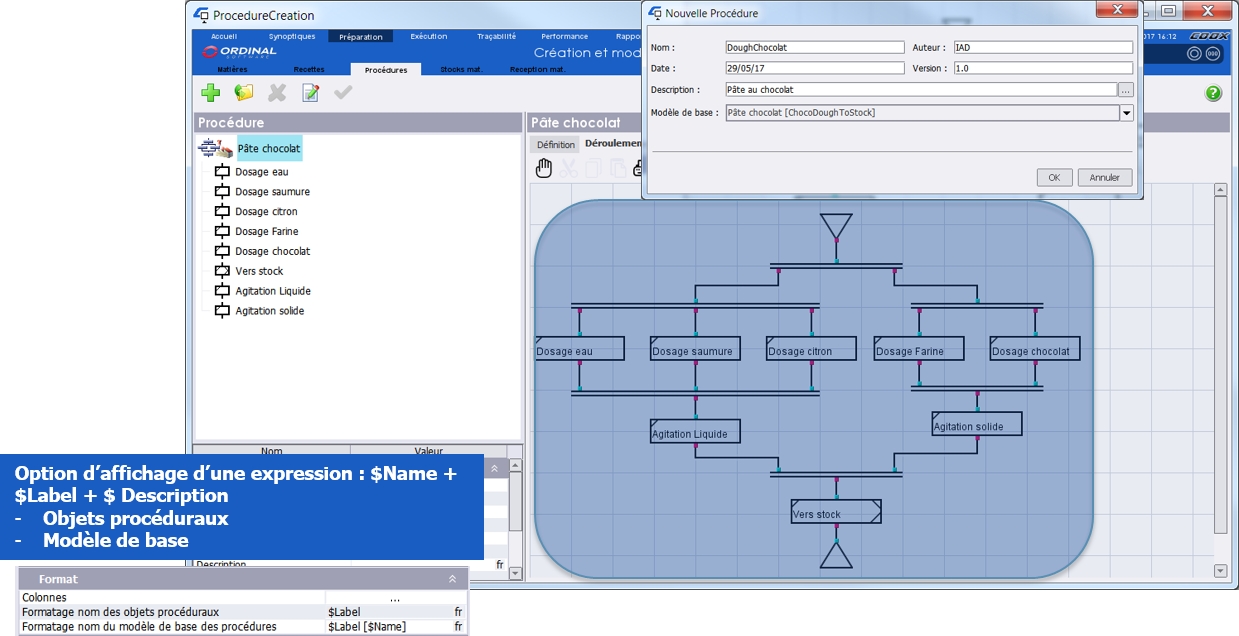This screenshot has width=1239, height=636.
Task: Open the Performance menu
Action: [x=565, y=37]
